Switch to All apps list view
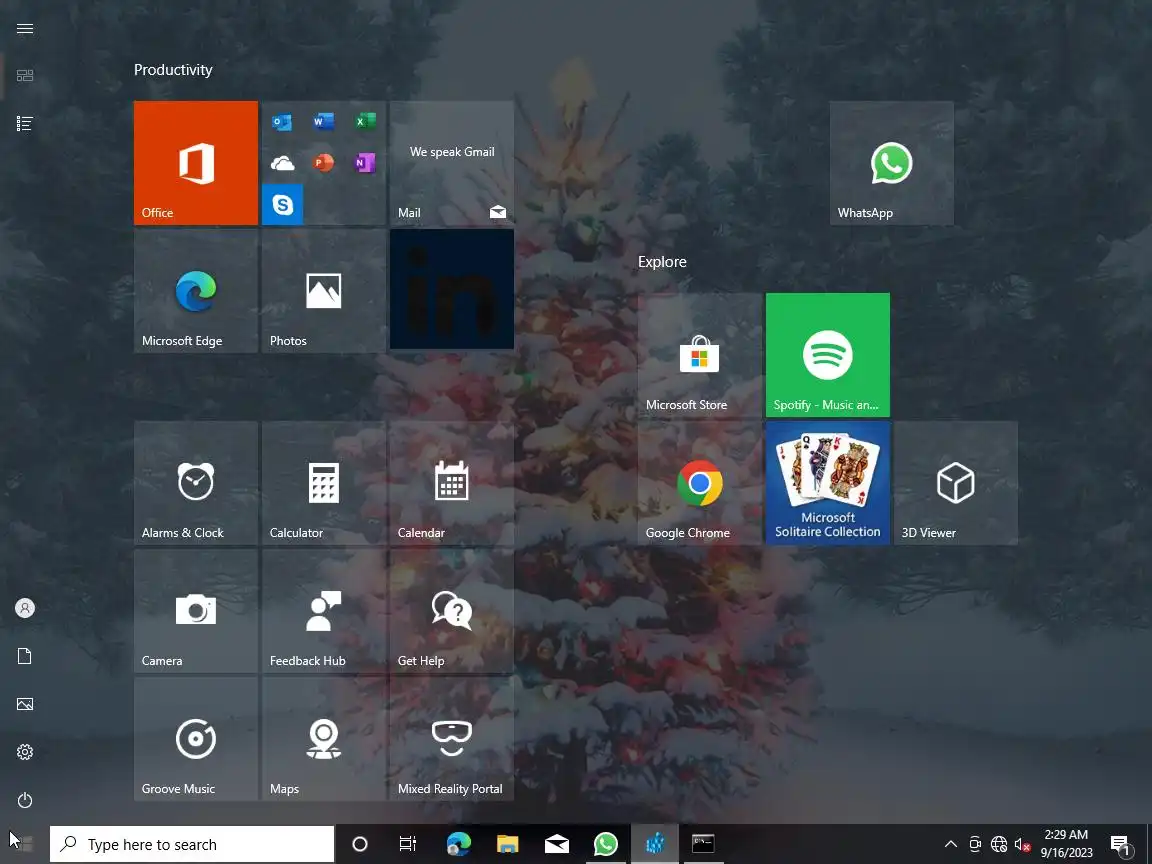 tap(25, 123)
